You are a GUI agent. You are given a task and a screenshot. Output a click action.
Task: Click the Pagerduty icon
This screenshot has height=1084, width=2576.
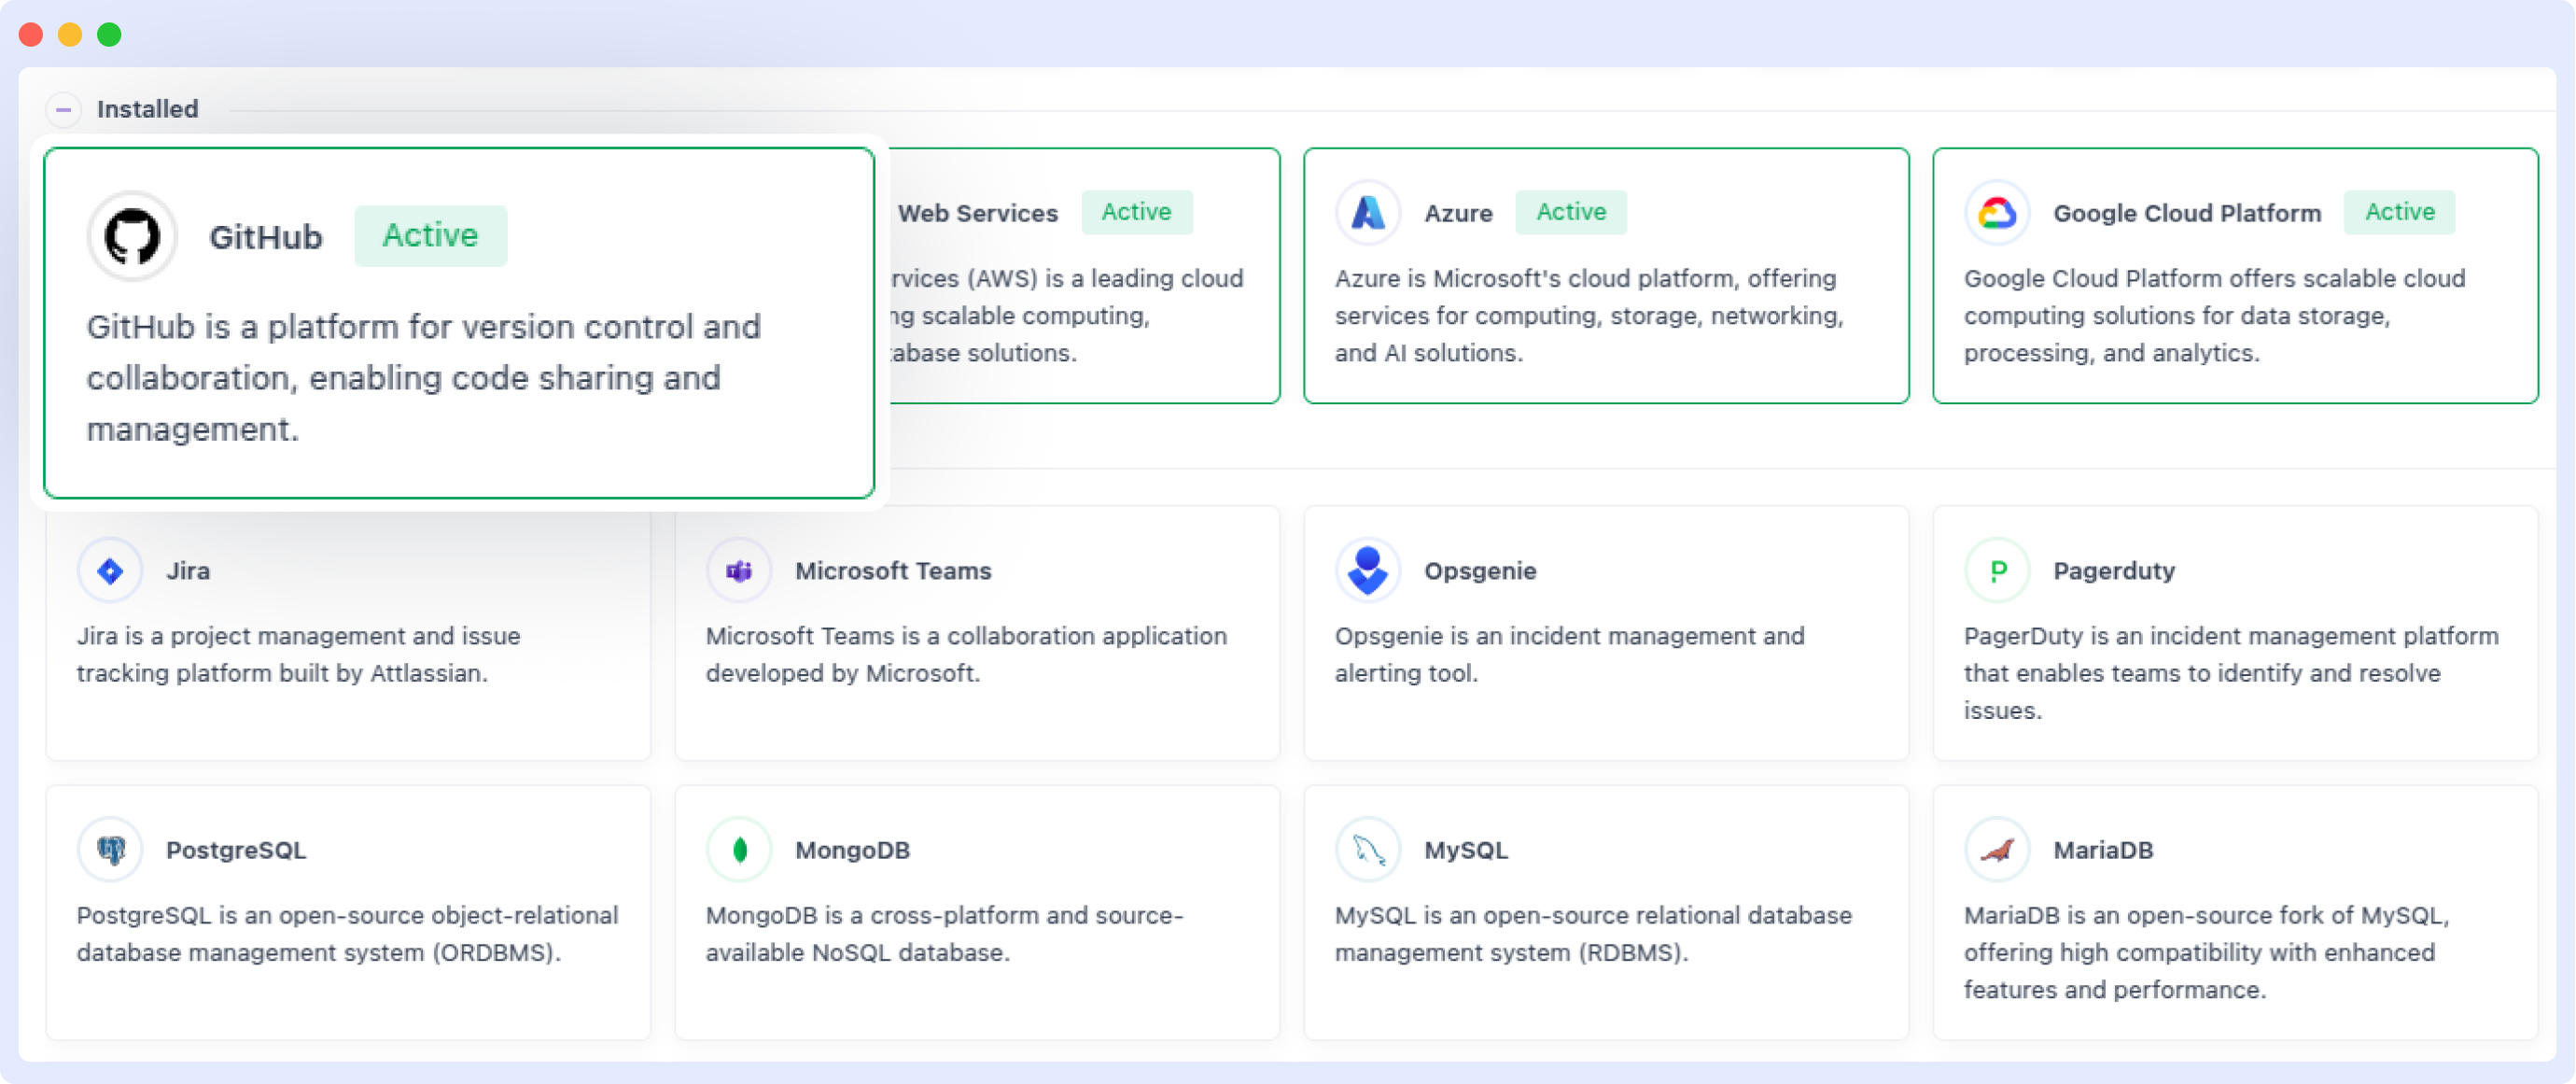coord(1995,570)
